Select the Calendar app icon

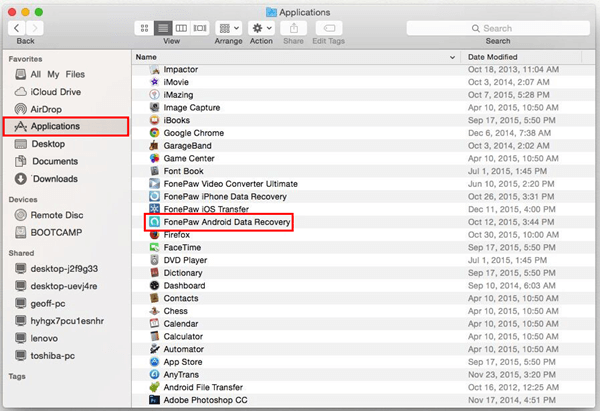[154, 324]
